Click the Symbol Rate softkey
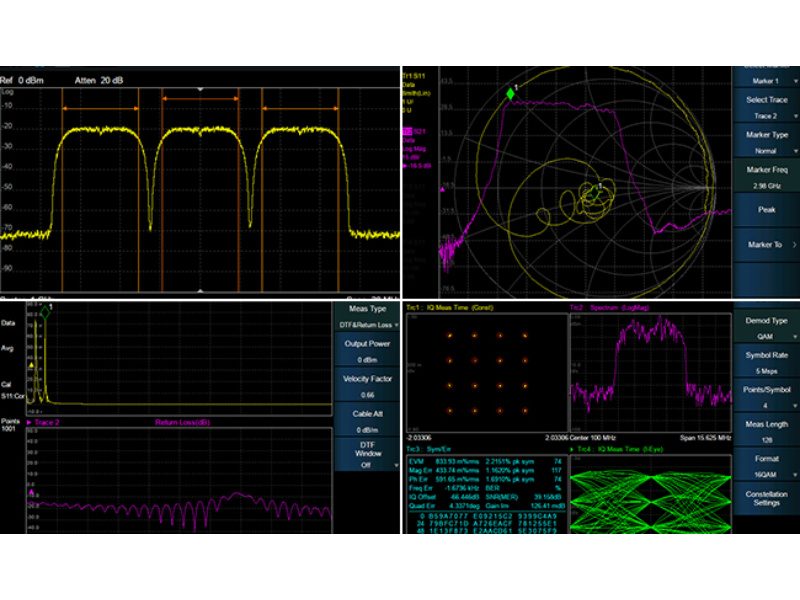This screenshot has width=800, height=600. pos(766,362)
